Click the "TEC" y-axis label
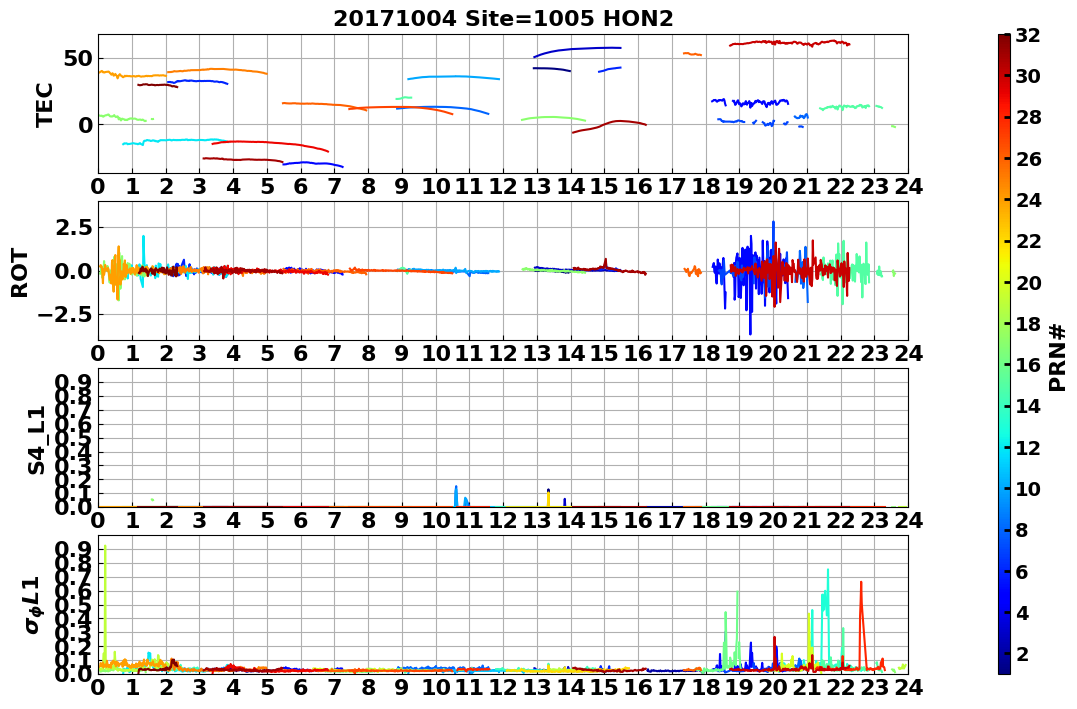The width and height of the screenshot is (1077, 709). coord(44,104)
